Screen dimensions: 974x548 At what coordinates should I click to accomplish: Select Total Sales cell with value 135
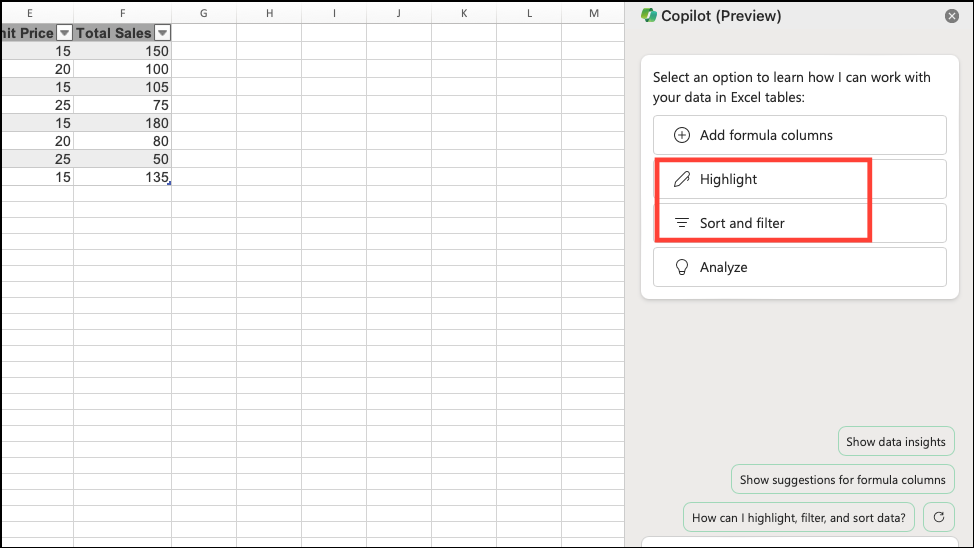[122, 177]
